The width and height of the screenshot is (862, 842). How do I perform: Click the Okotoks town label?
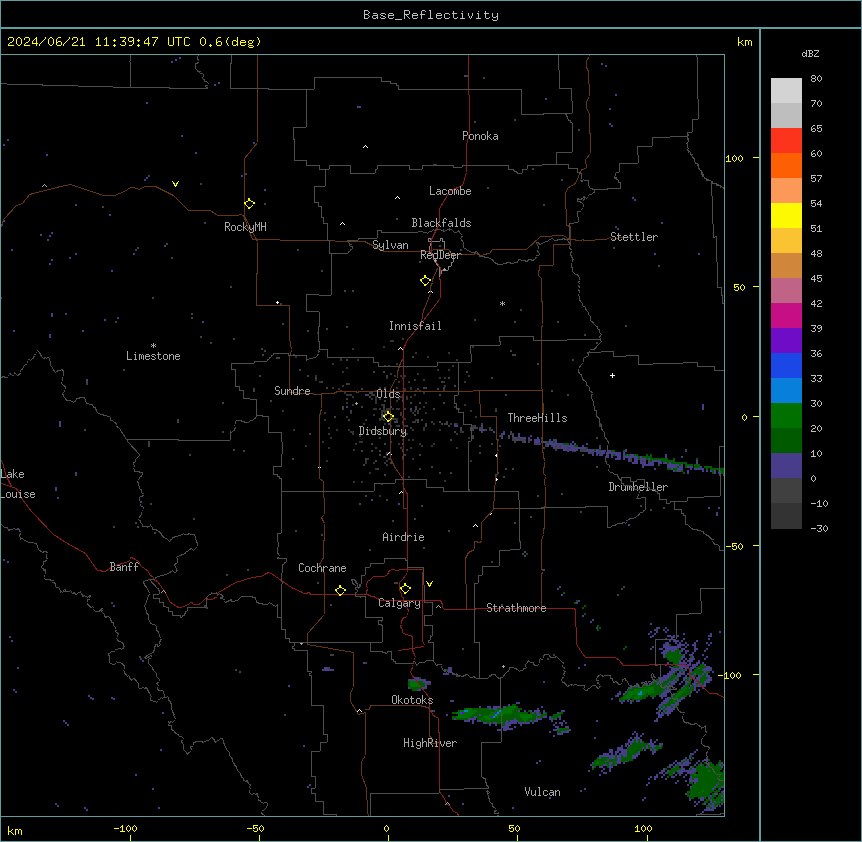[412, 700]
